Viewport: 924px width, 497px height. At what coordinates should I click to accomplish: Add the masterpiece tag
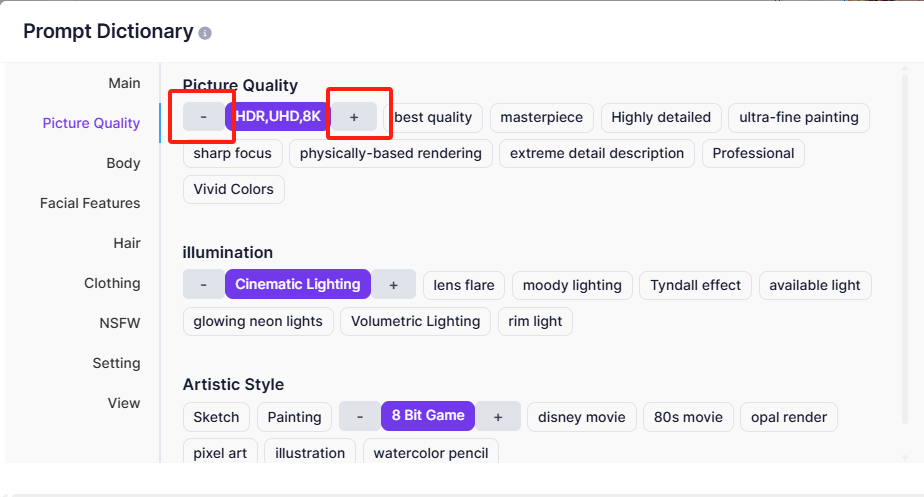point(541,117)
